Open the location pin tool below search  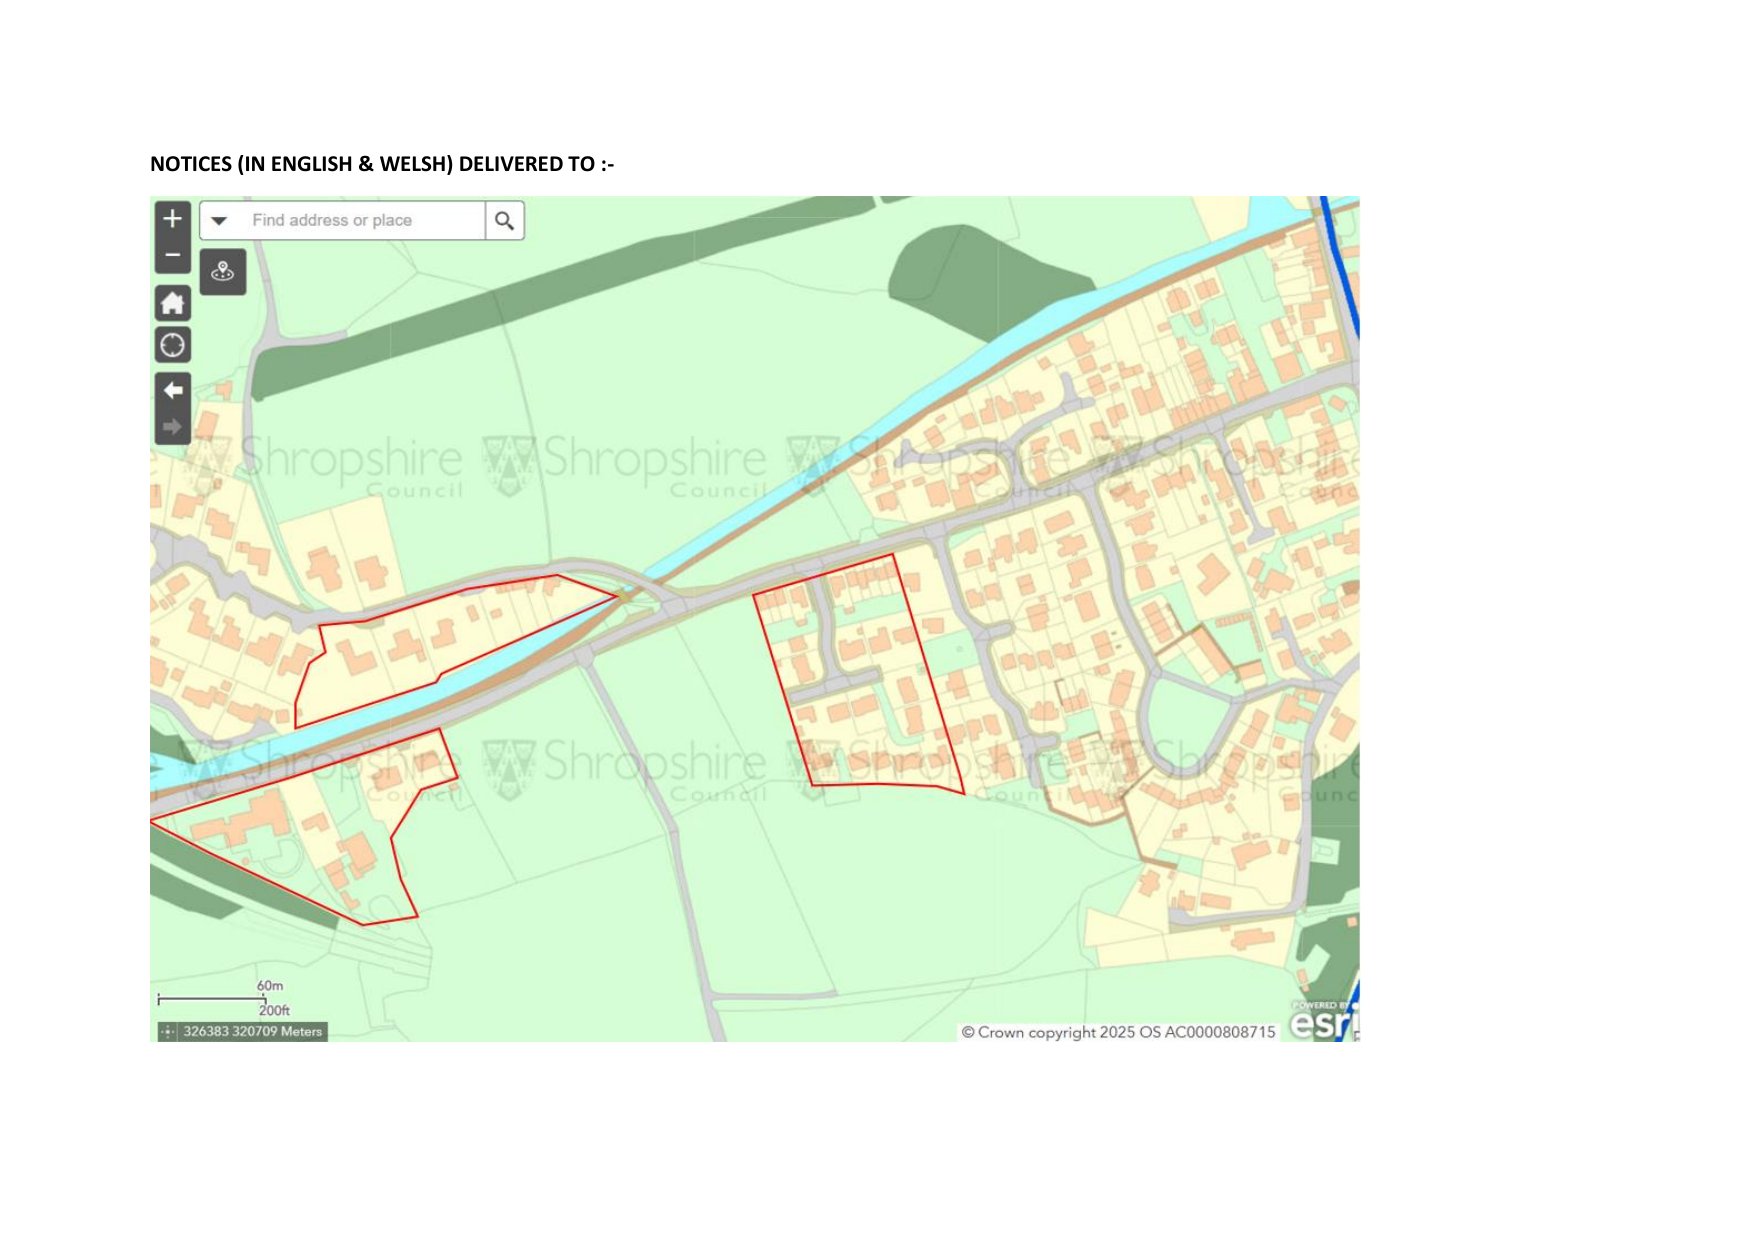coord(222,272)
